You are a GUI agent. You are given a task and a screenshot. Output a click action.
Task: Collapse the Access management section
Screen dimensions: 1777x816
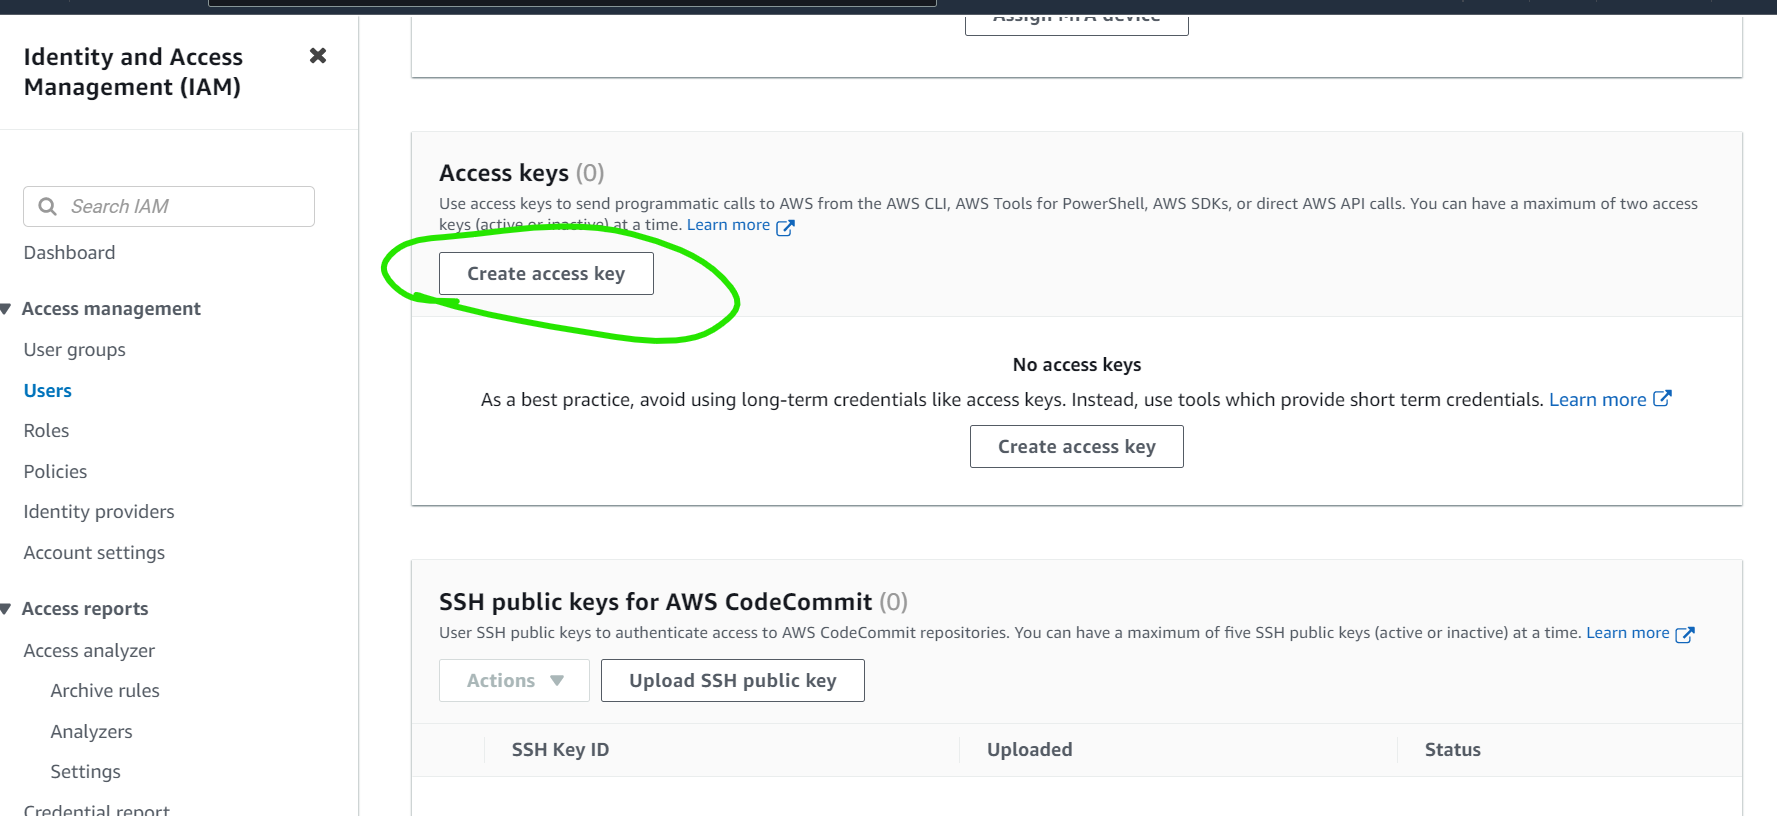6,309
